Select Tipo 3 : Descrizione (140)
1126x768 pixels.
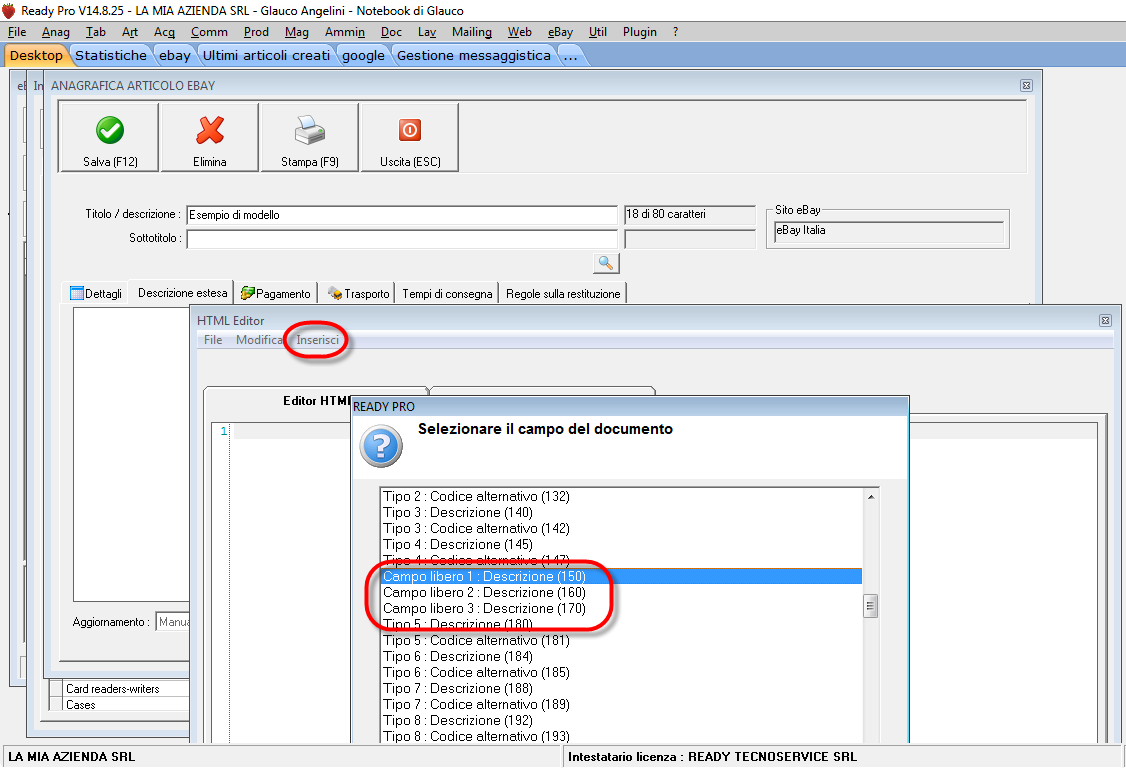tap(622, 512)
